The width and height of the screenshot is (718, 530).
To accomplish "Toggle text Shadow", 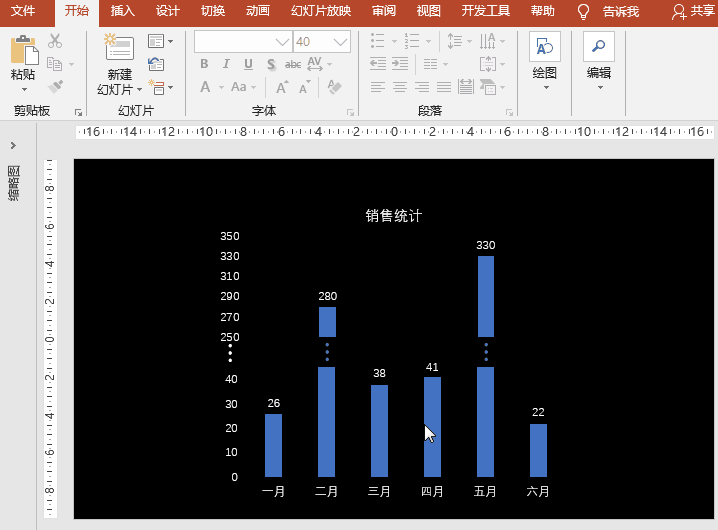I will [x=271, y=65].
